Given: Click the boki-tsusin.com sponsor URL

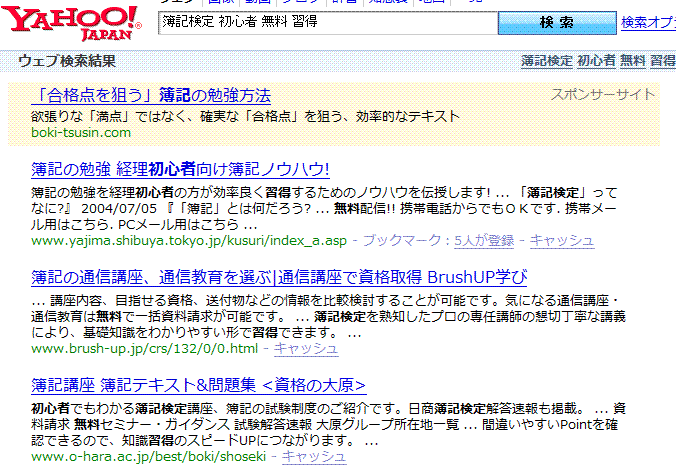Looking at the screenshot, I should [x=81, y=132].
